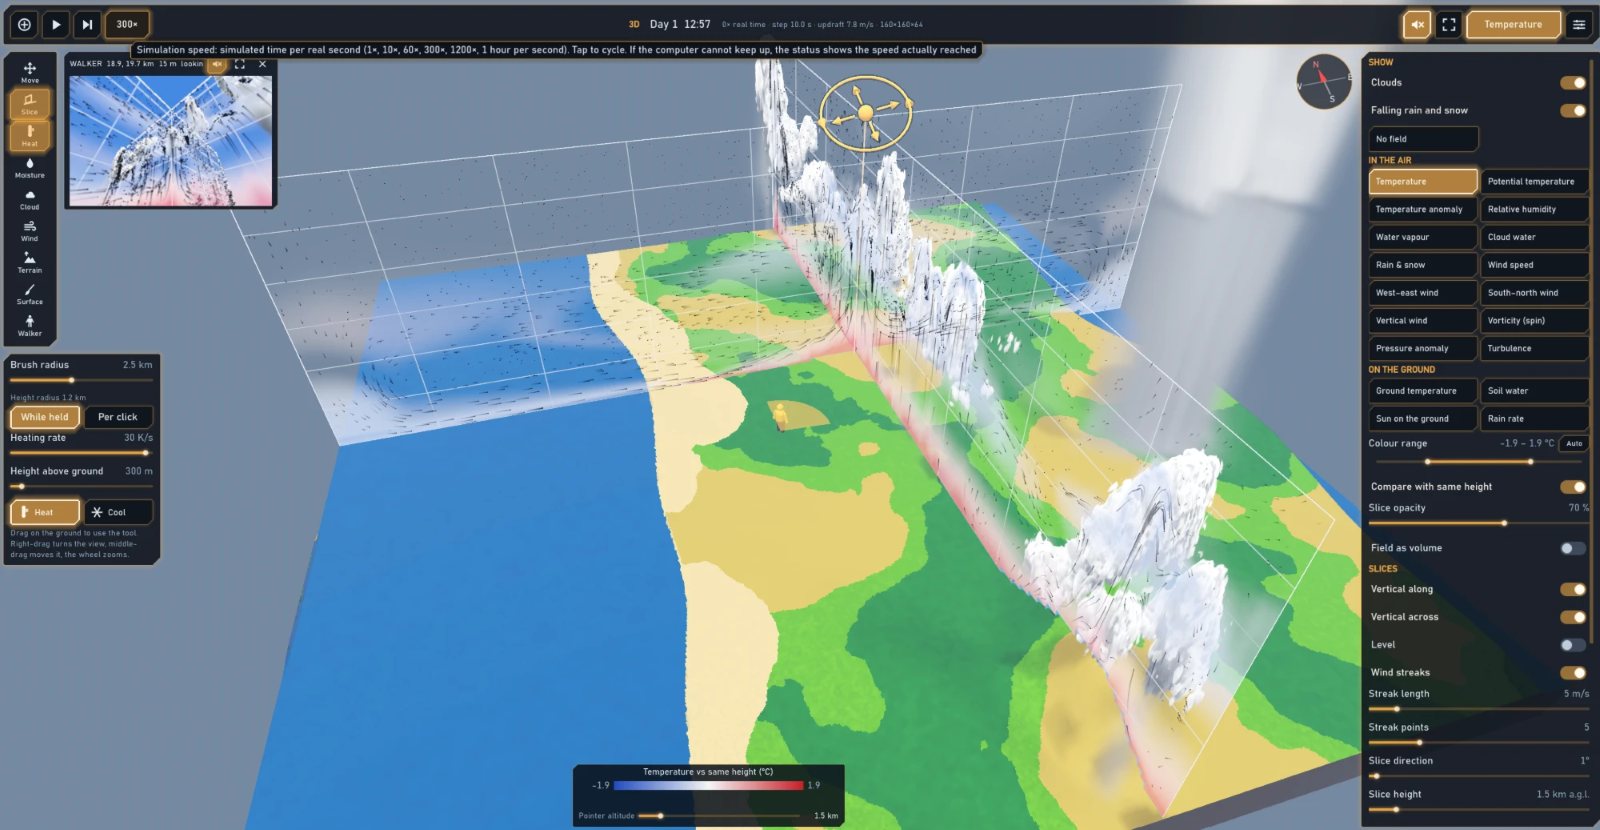The image size is (1600, 830).
Task: Select the Surface tool
Action: (30, 294)
